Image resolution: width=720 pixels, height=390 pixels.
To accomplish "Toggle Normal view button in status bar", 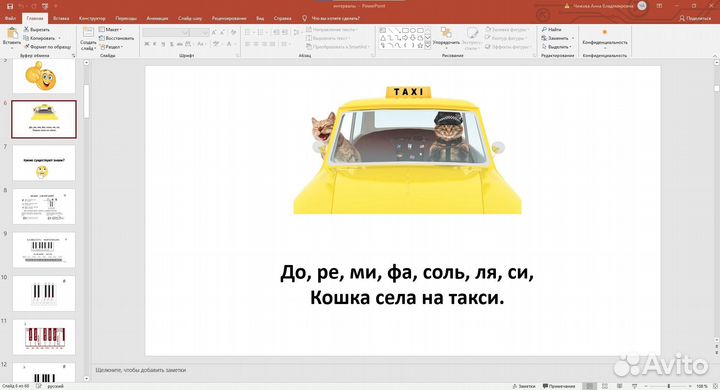I will click(590, 386).
